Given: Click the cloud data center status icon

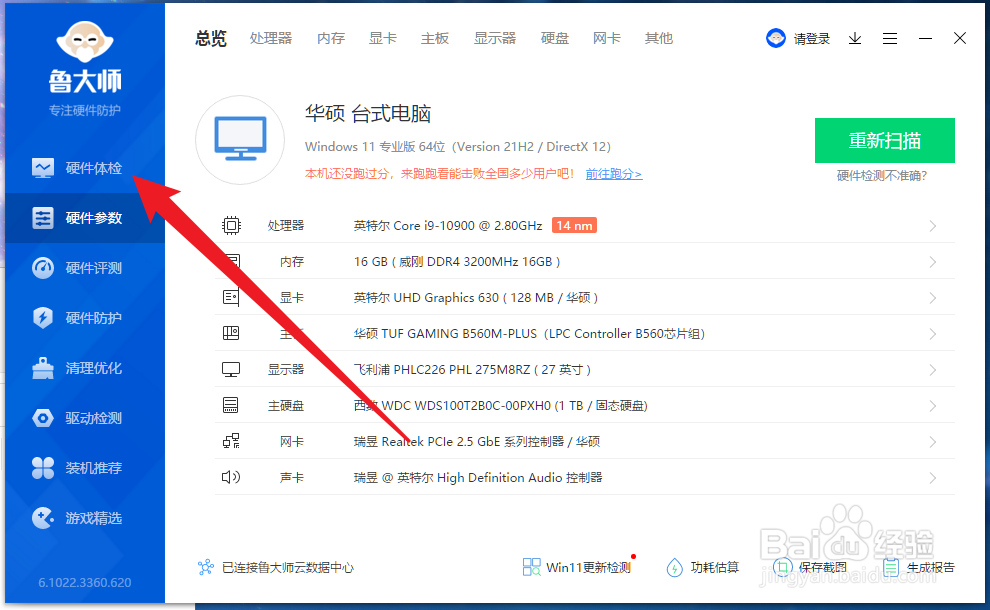Looking at the screenshot, I should click(206, 567).
